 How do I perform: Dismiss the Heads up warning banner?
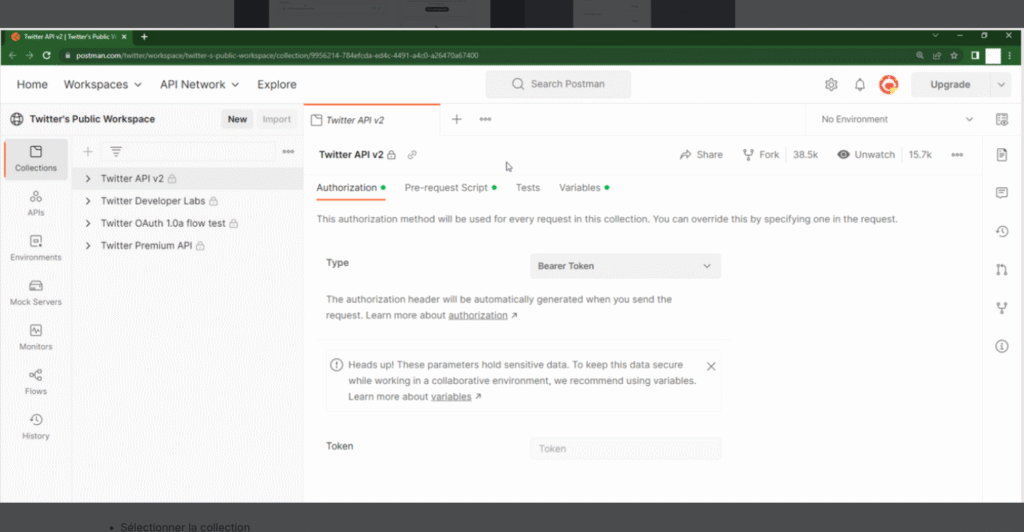711,366
